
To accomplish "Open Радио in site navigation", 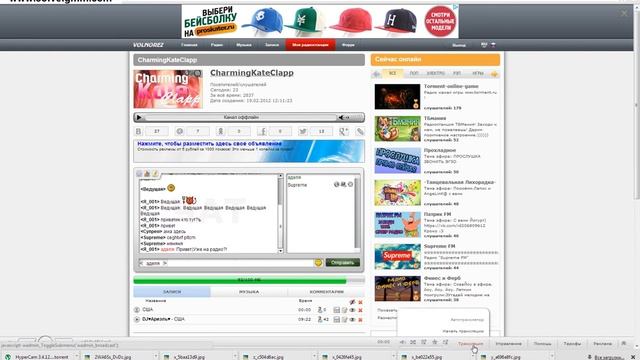I will pyautogui.click(x=217, y=45).
